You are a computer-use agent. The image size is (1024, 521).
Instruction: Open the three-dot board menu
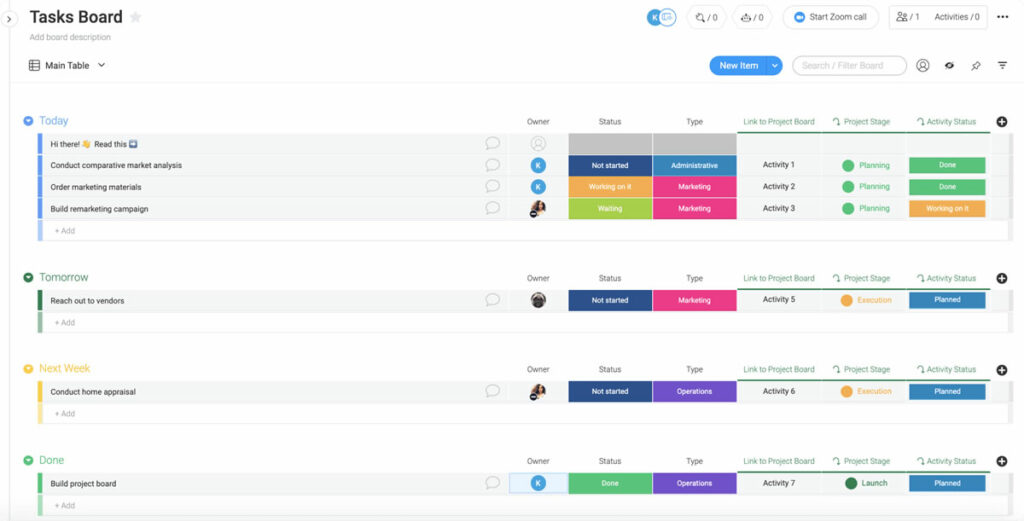[1003, 17]
